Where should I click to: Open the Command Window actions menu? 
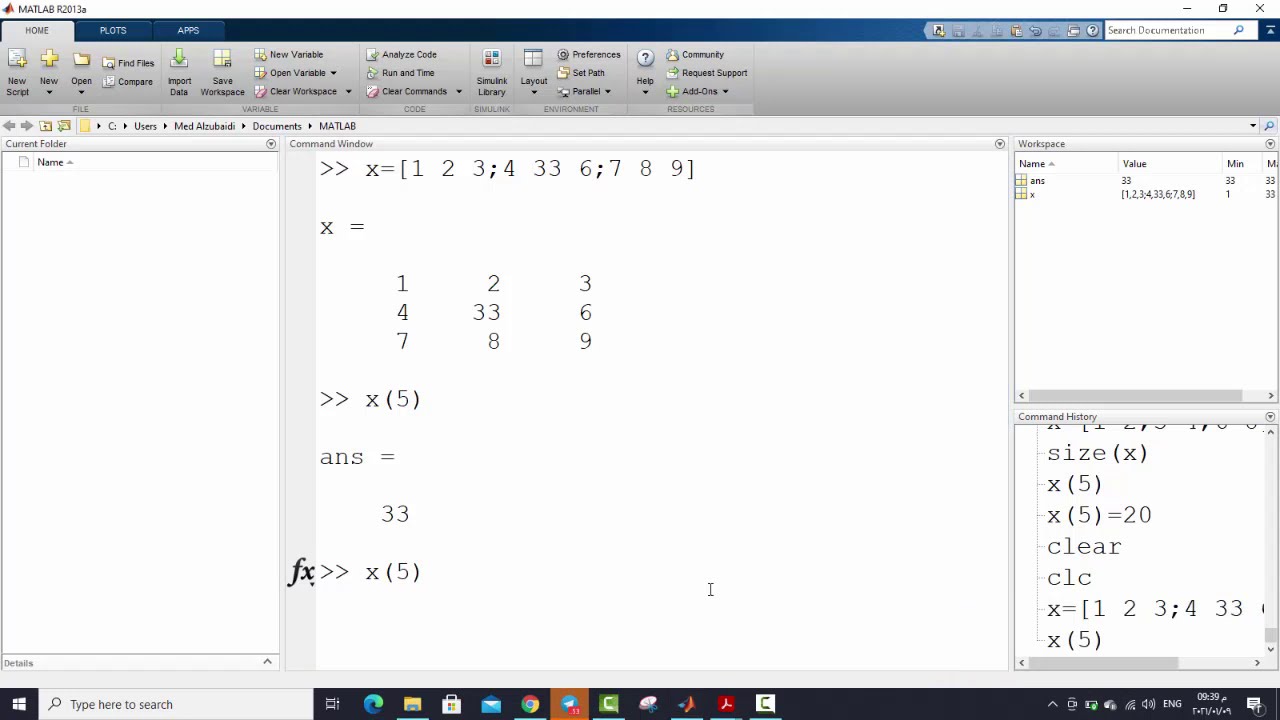[x=1000, y=144]
